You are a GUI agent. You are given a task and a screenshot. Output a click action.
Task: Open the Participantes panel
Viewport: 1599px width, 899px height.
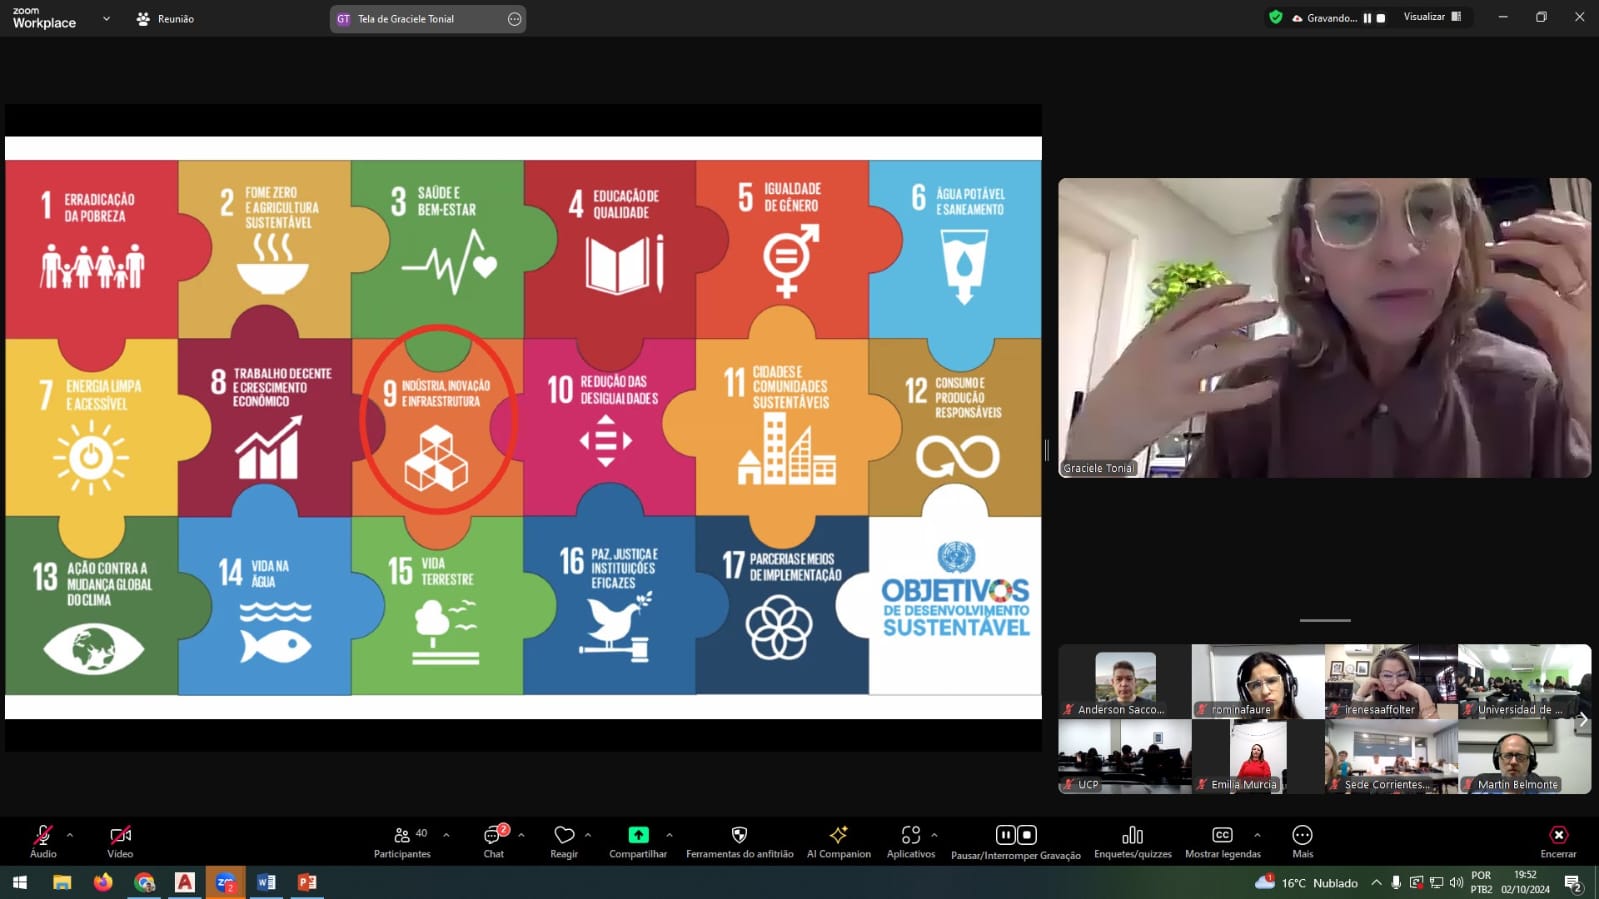coord(402,841)
